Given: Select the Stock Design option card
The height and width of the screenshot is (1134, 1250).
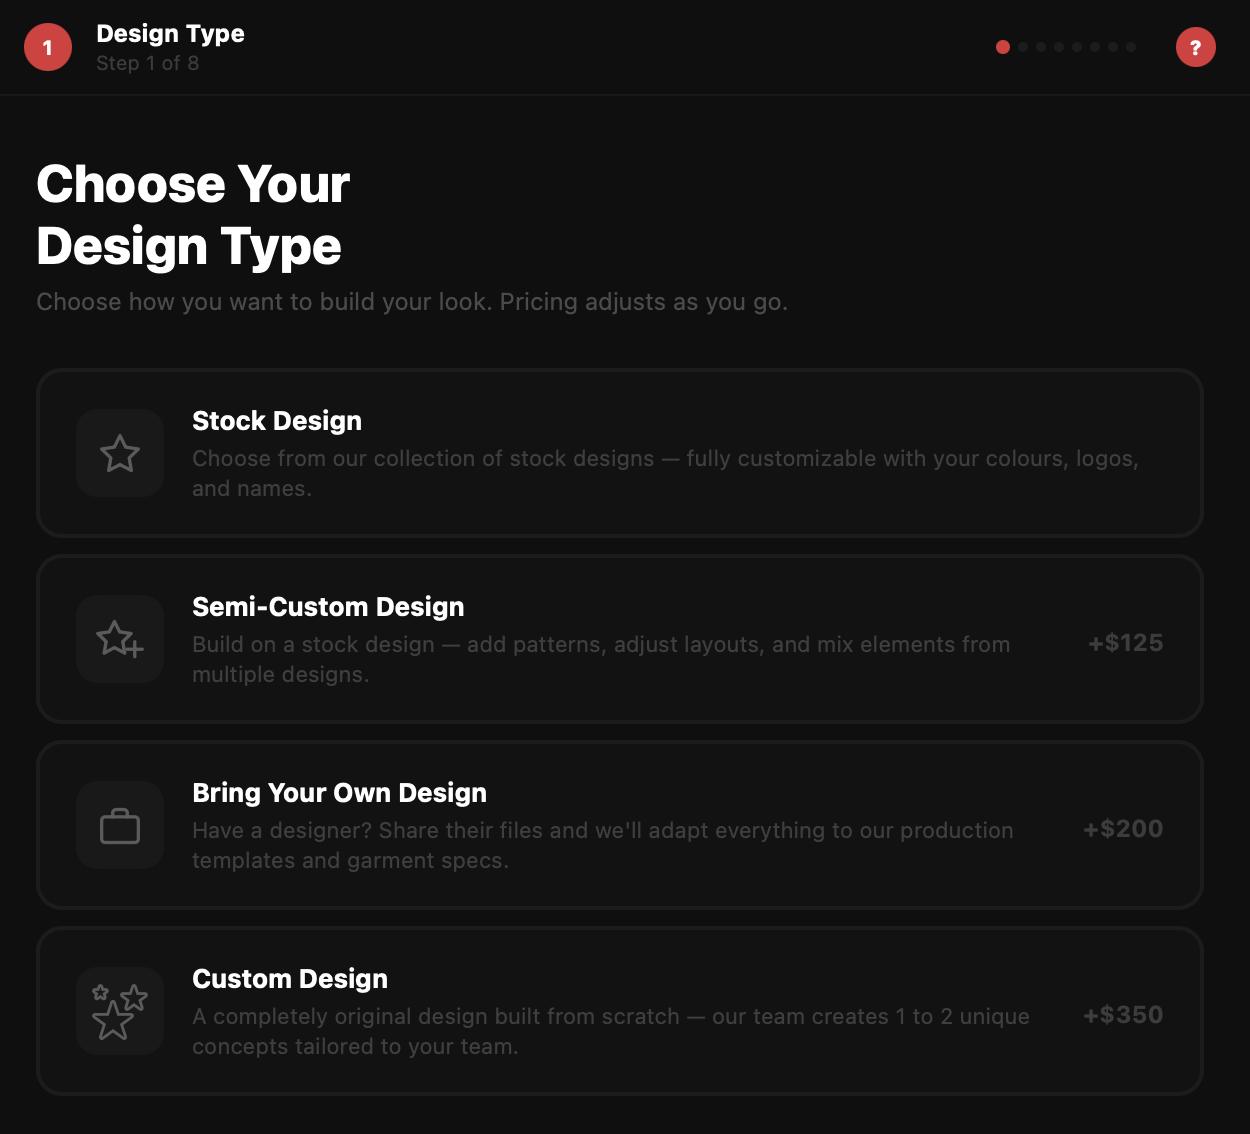Looking at the screenshot, I should click(620, 453).
